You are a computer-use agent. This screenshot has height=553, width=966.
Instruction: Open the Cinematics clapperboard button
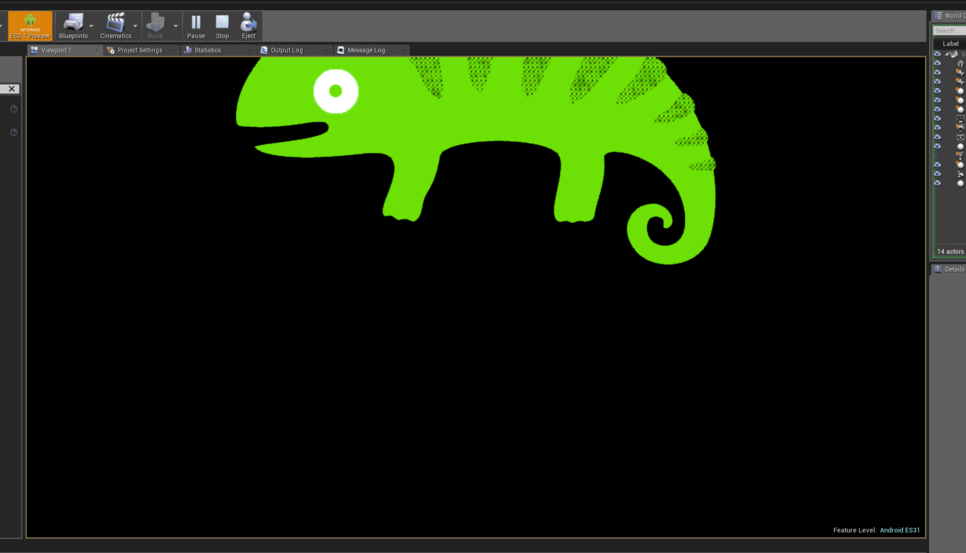116,26
